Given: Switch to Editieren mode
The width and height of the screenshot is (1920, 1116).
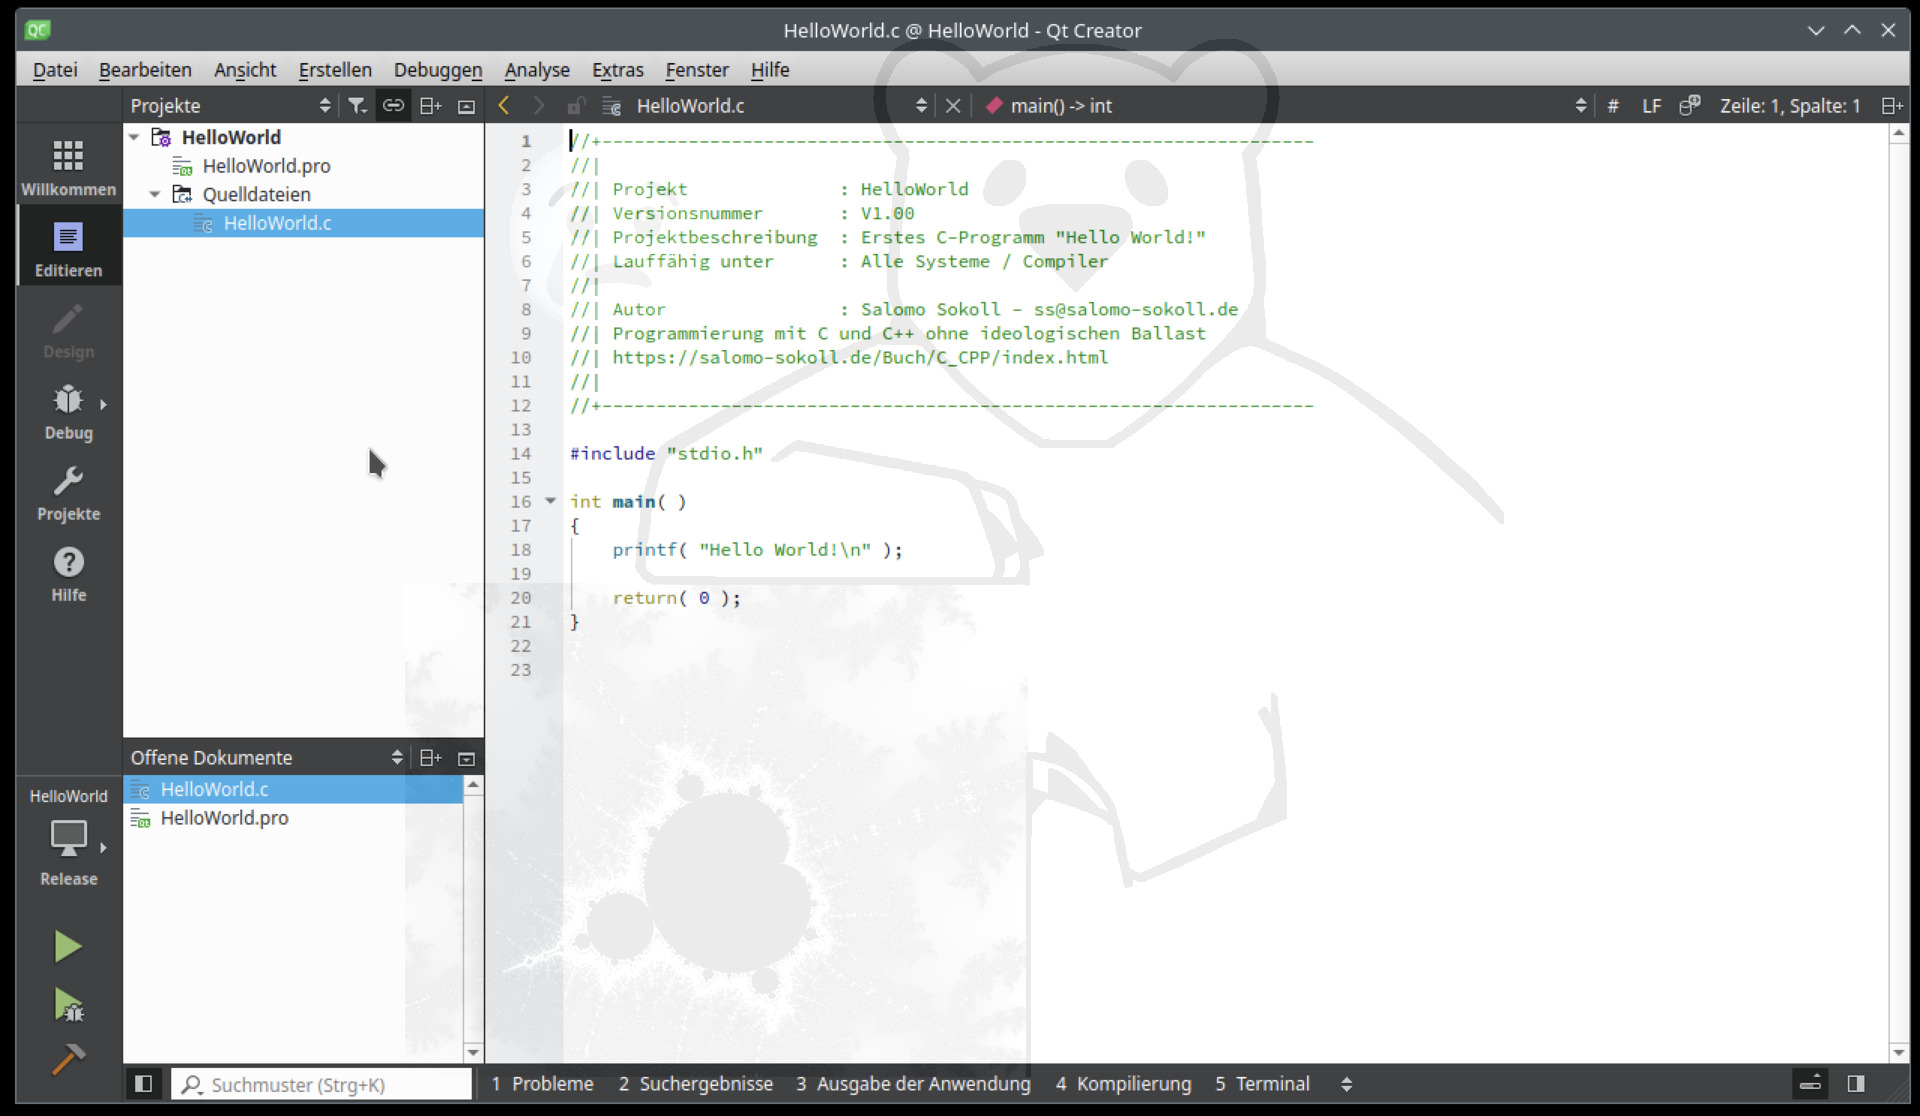Looking at the screenshot, I should pos(68,248).
